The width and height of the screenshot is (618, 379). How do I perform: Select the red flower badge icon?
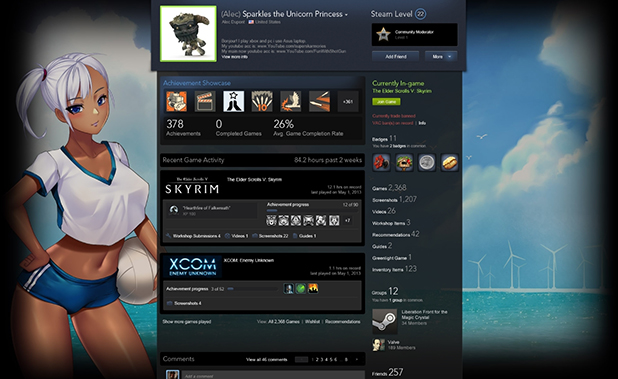click(x=381, y=162)
